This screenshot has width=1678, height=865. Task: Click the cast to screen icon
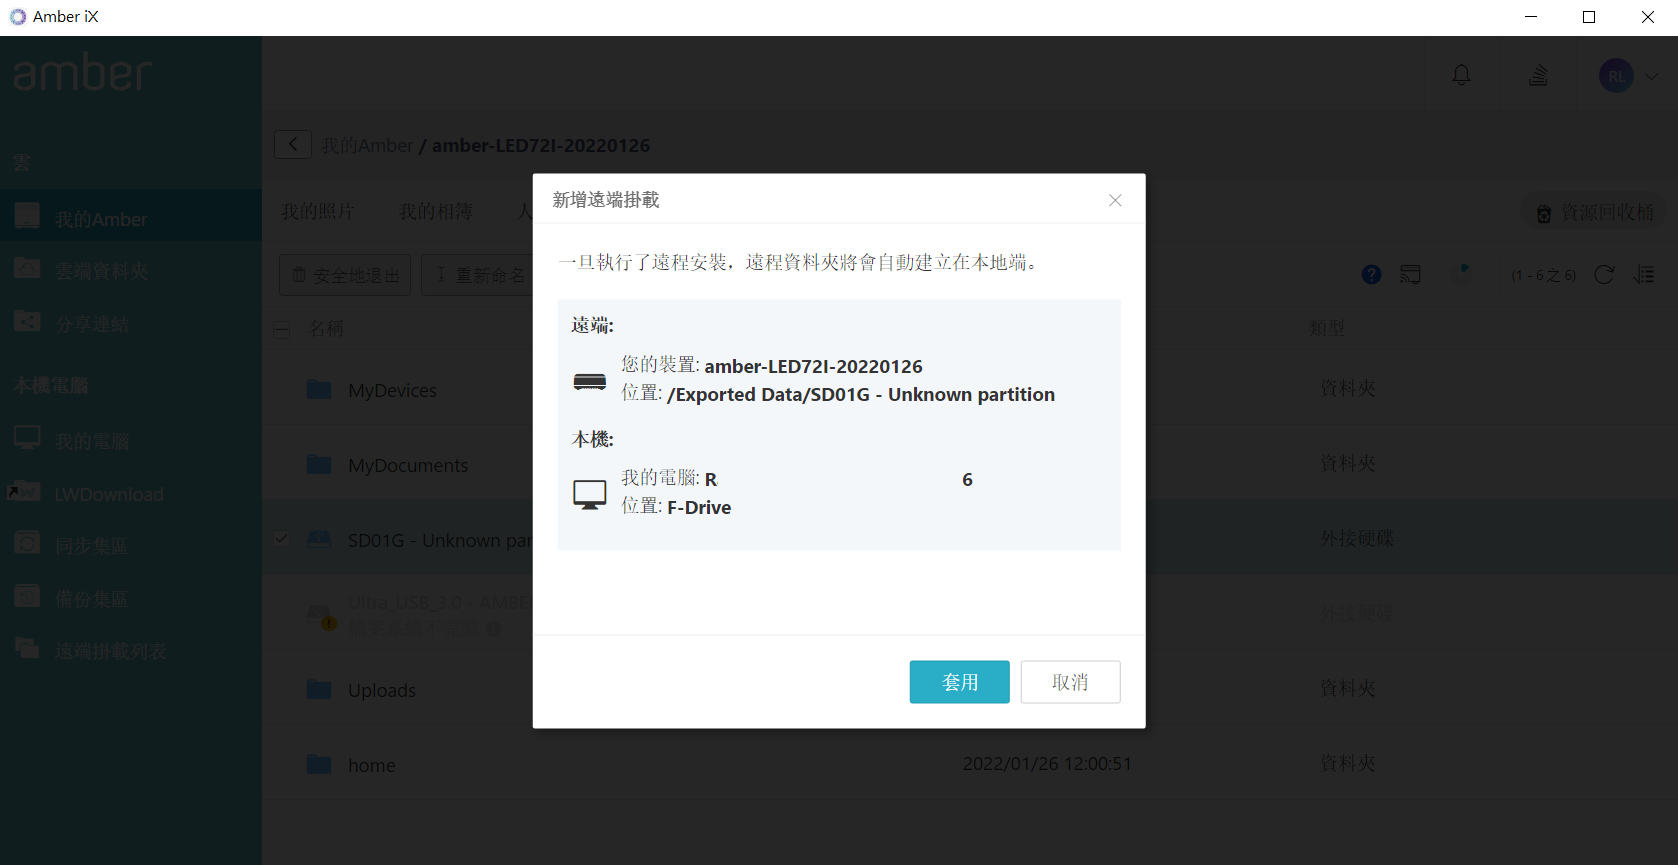click(1410, 274)
